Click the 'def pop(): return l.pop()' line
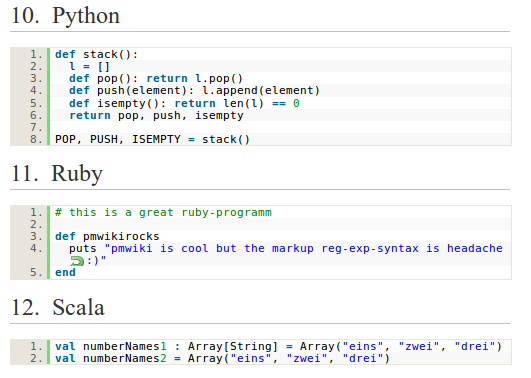Screen dimensions: 531x378 click(156, 79)
